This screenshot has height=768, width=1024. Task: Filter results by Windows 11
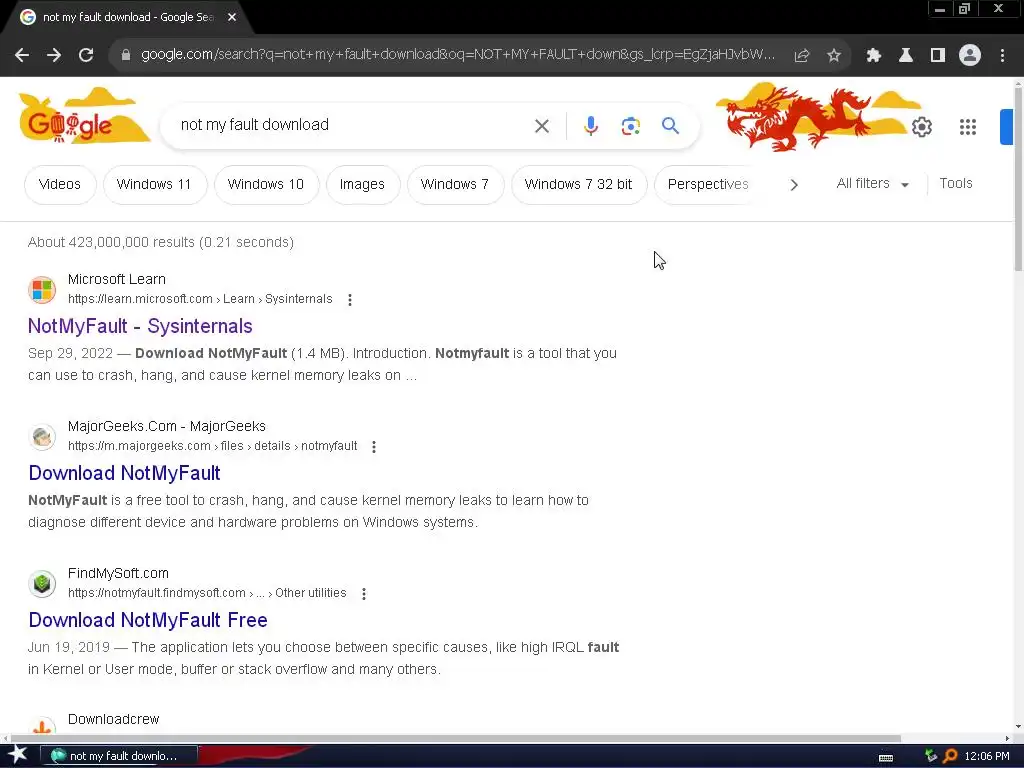pyautogui.click(x=154, y=185)
